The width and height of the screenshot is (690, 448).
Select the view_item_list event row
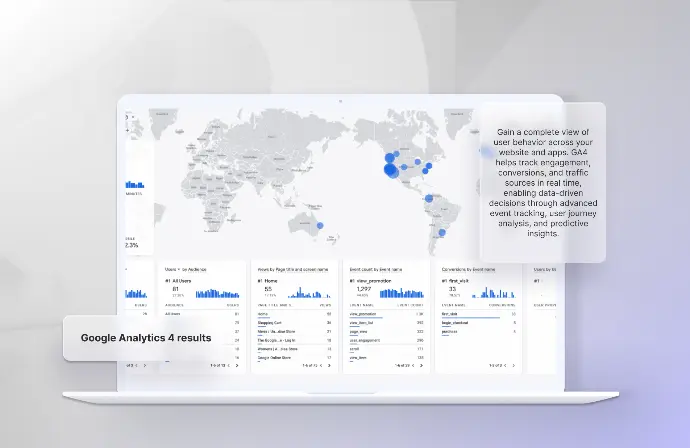point(386,323)
